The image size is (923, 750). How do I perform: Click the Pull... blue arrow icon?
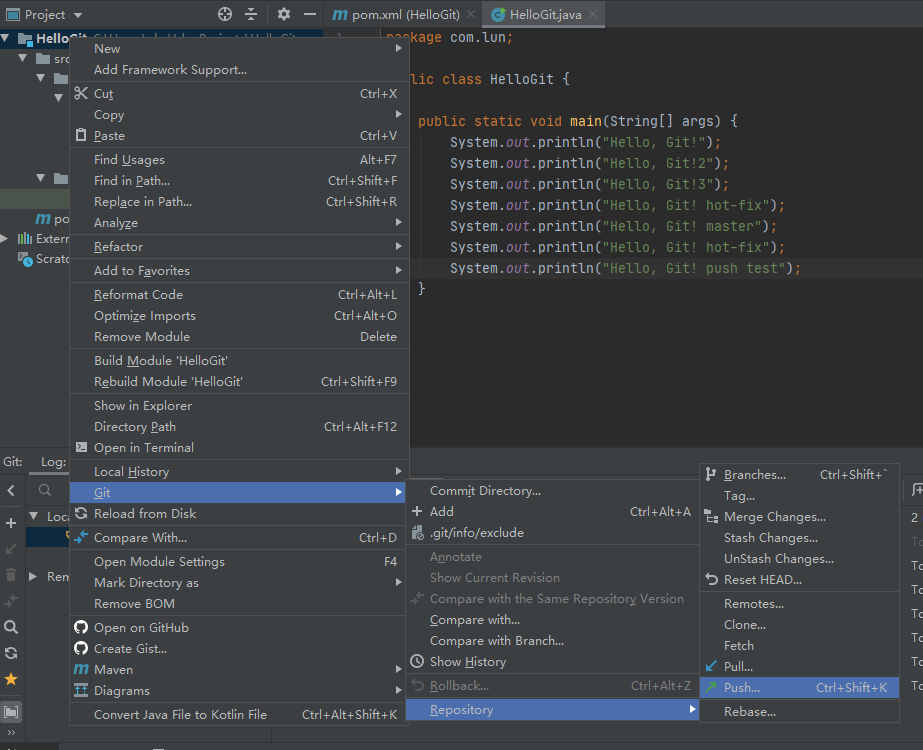pyautogui.click(x=711, y=666)
